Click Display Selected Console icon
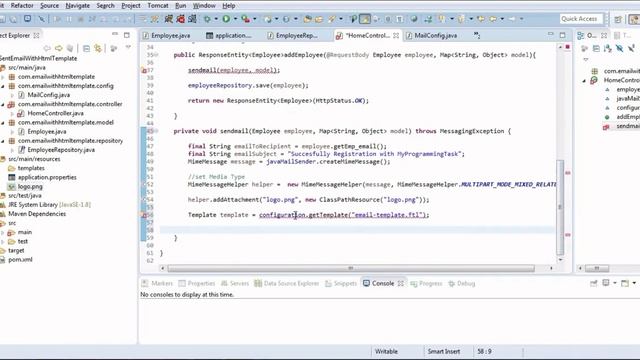Viewport: 640px width, 360px height. tap(606, 283)
